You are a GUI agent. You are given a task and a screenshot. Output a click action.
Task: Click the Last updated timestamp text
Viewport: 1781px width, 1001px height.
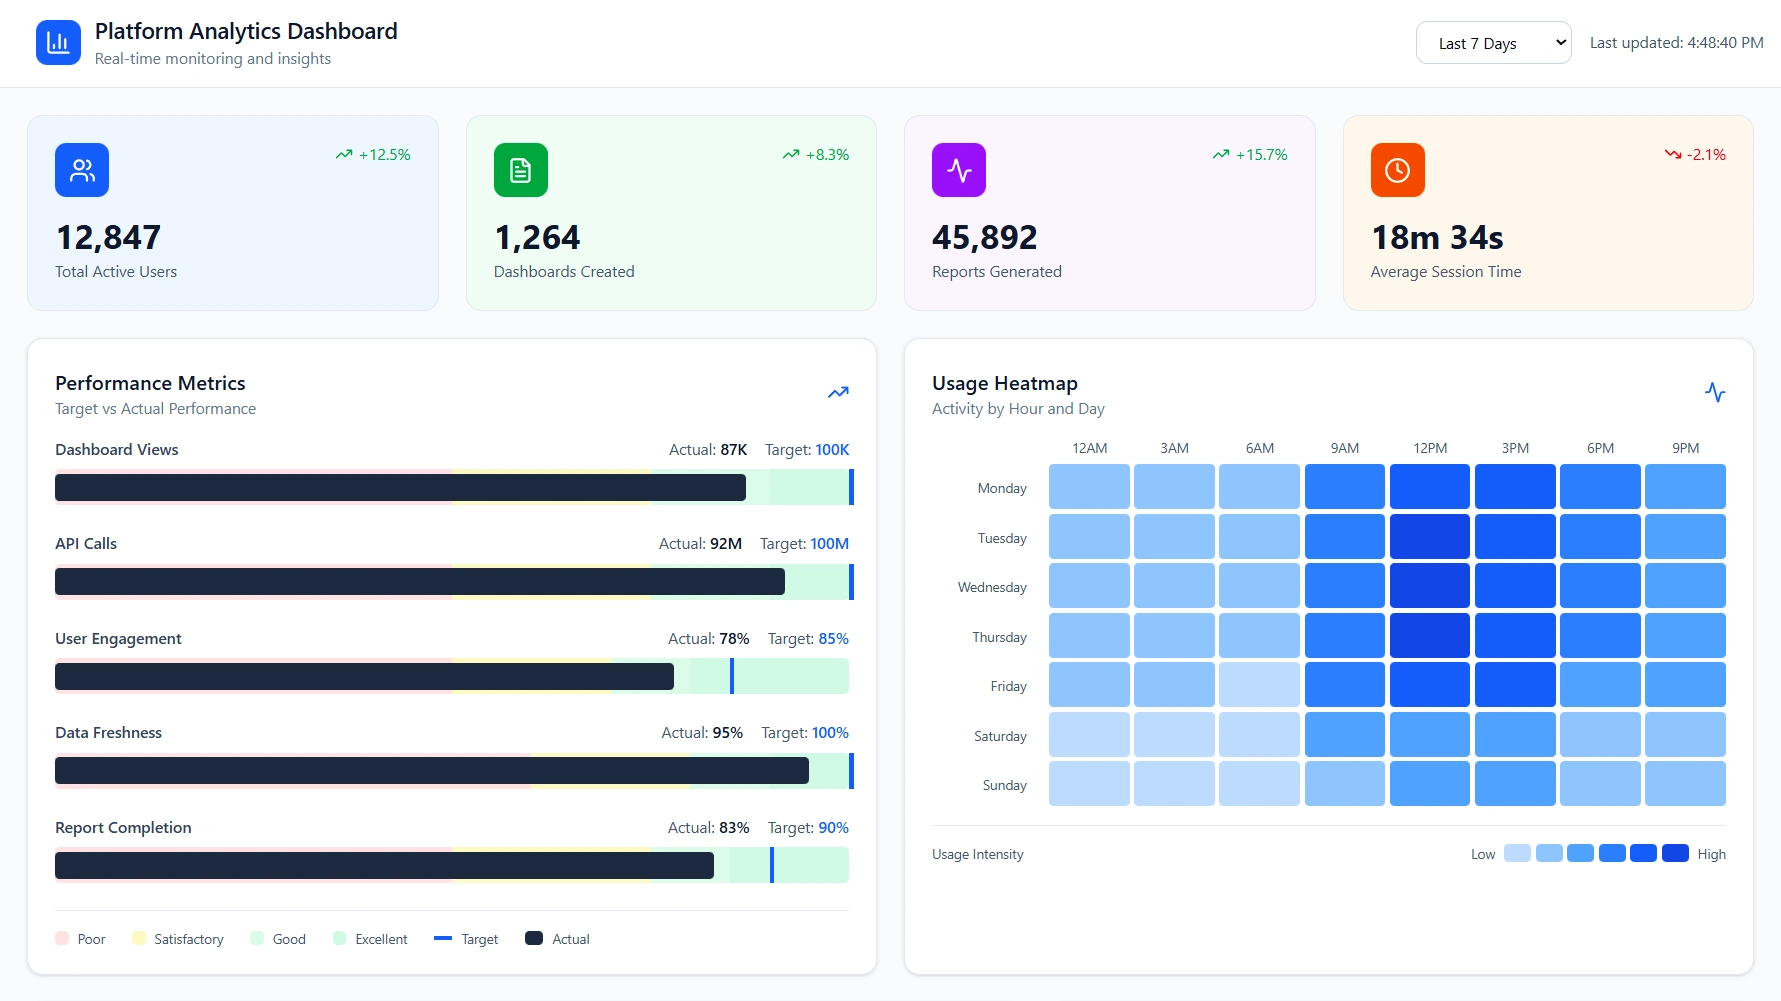1674,43
